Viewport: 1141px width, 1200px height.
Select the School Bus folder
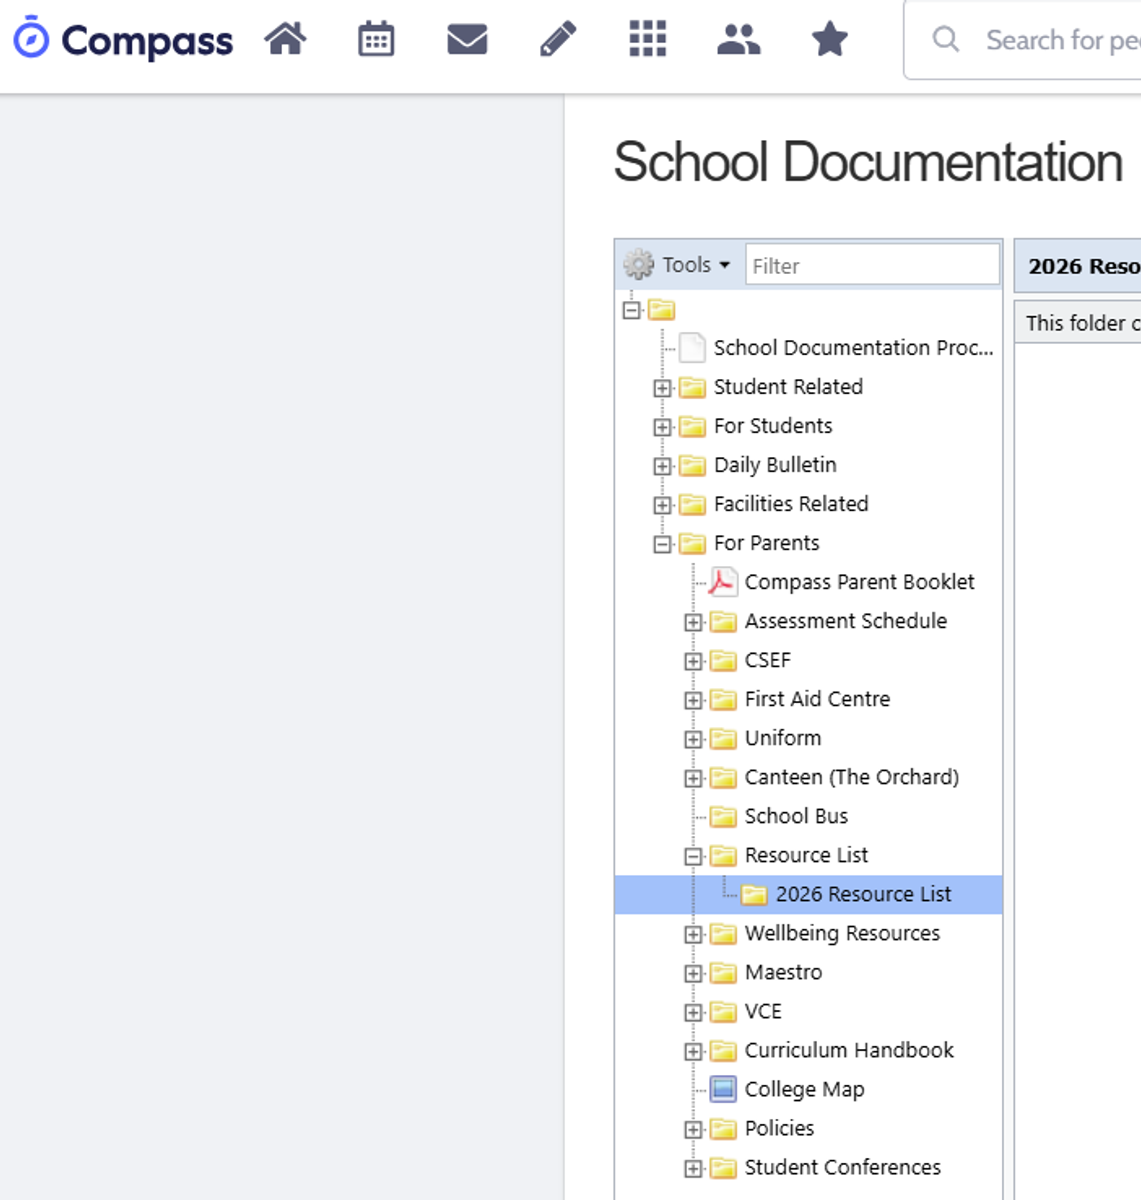tap(795, 816)
